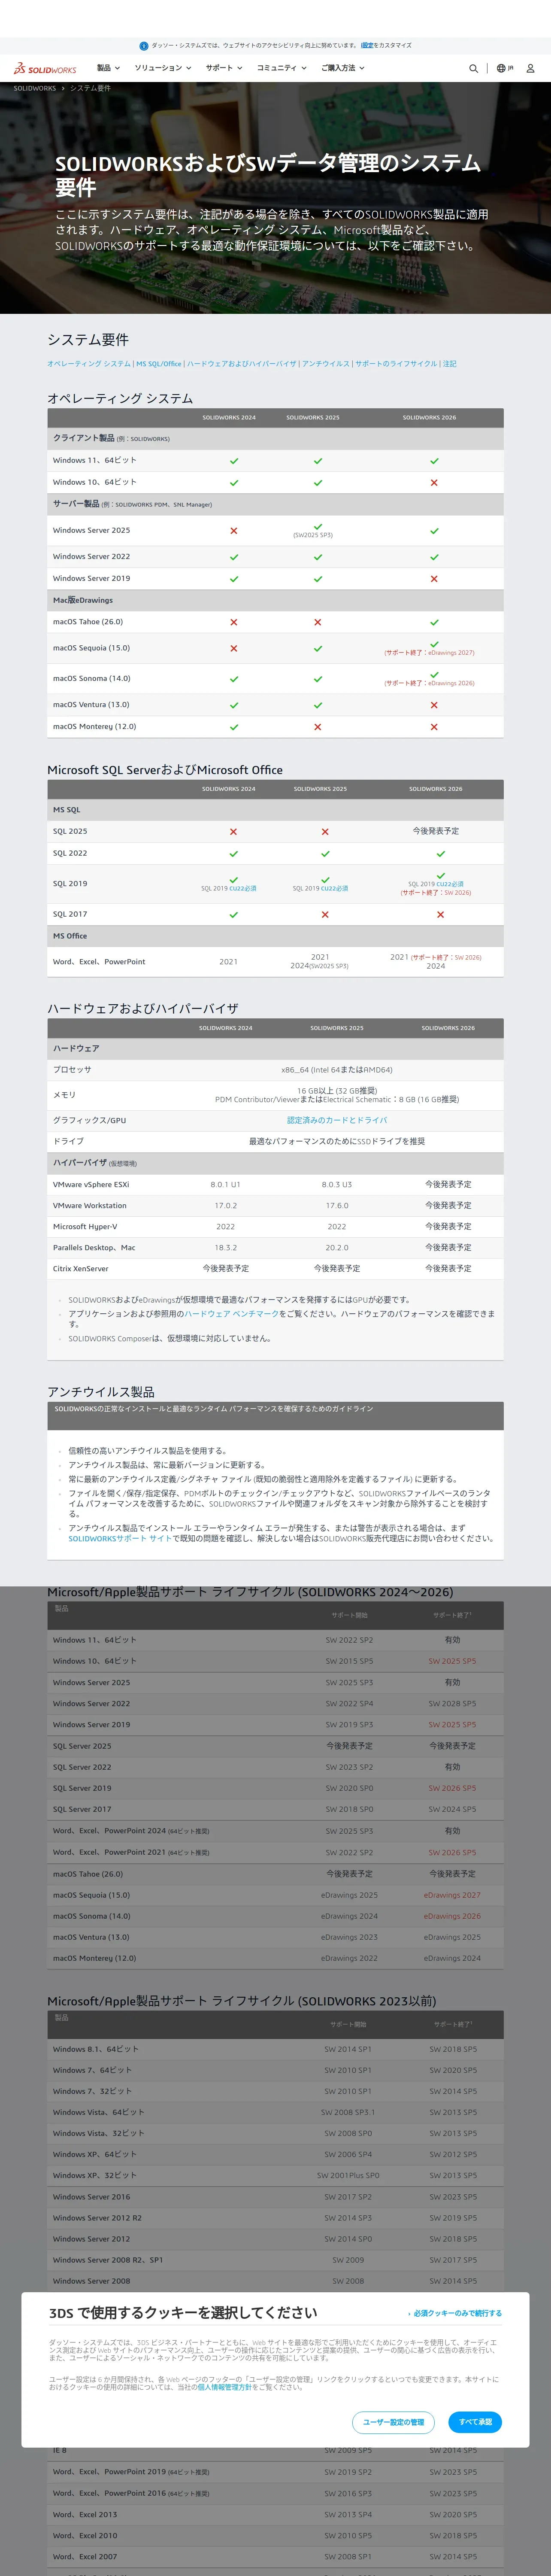Expand the コミュニティ navigation menu
This screenshot has height=2576, width=551.
(281, 68)
